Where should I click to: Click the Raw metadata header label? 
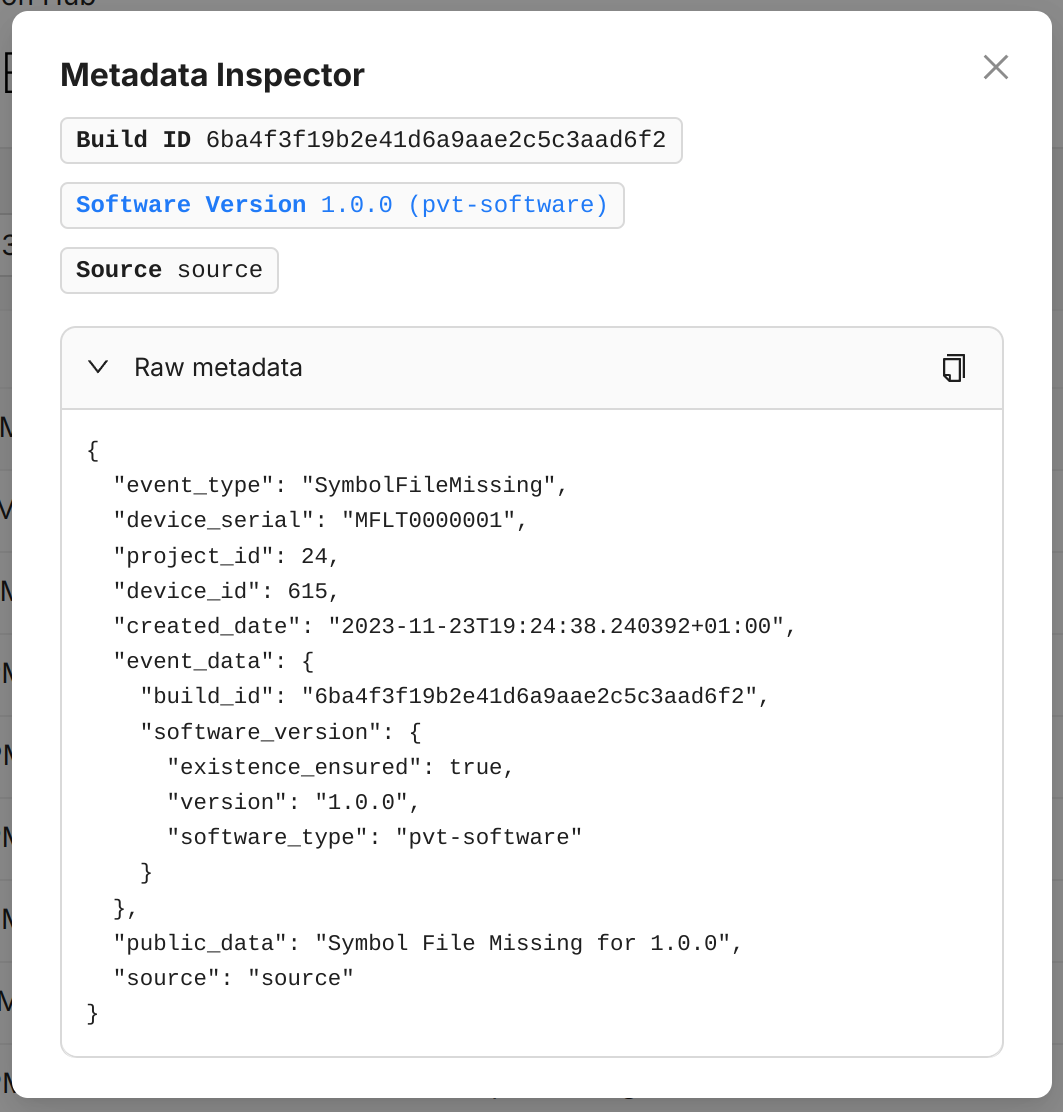point(218,367)
